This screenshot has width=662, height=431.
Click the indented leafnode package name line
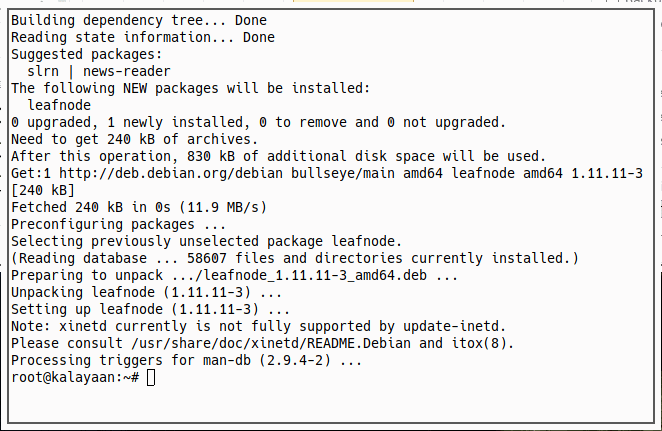pyautogui.click(x=61, y=104)
